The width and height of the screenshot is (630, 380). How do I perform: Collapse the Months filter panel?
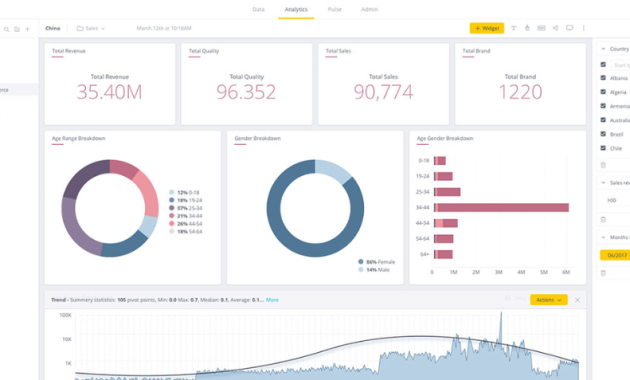coord(603,237)
